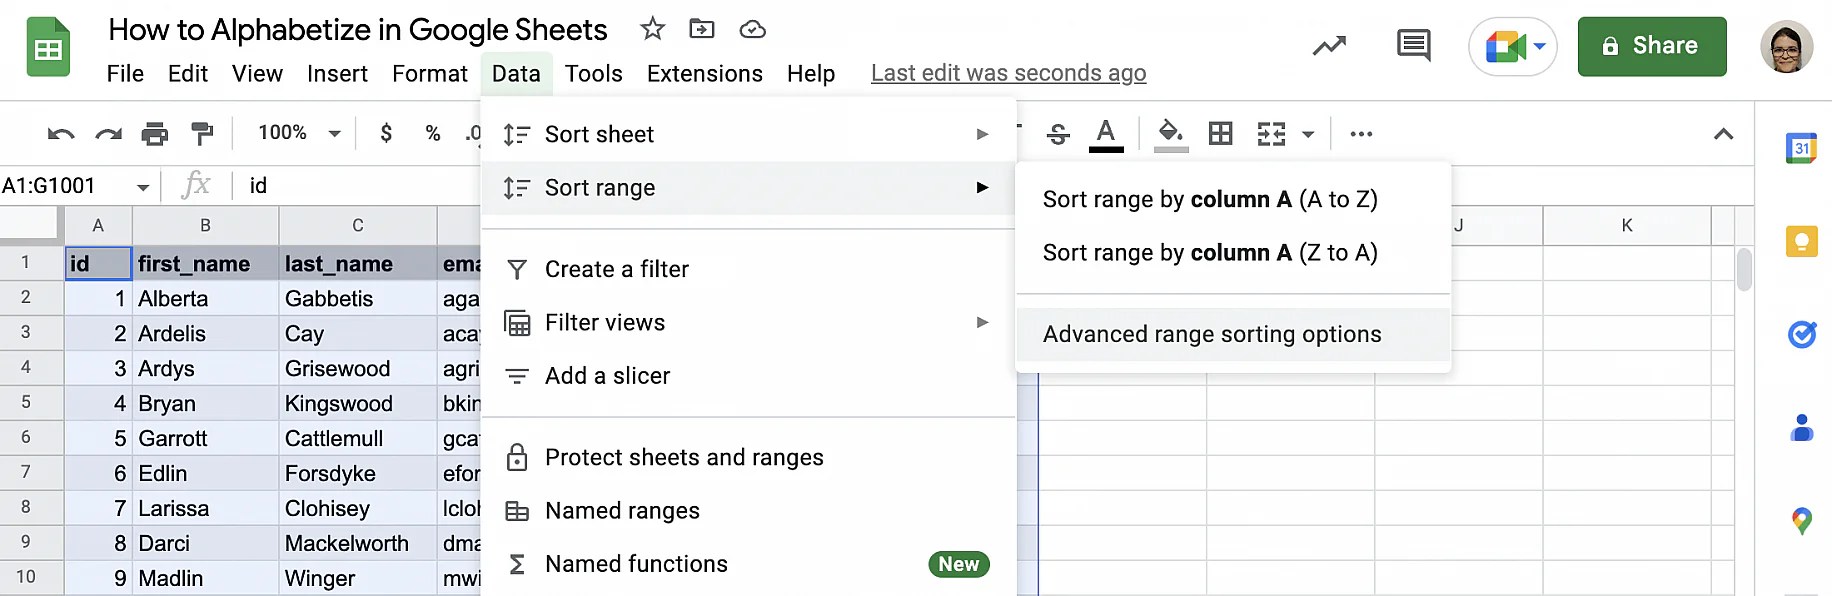
Task: Select column B header
Action: 205,226
